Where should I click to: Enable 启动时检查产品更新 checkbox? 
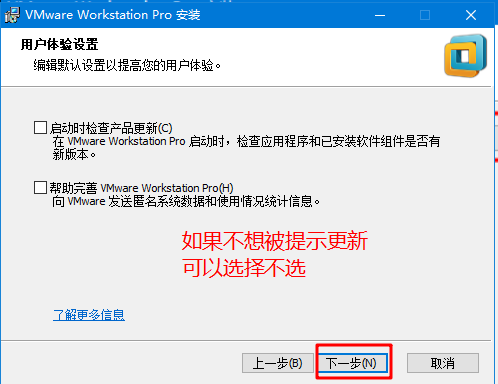click(x=40, y=128)
